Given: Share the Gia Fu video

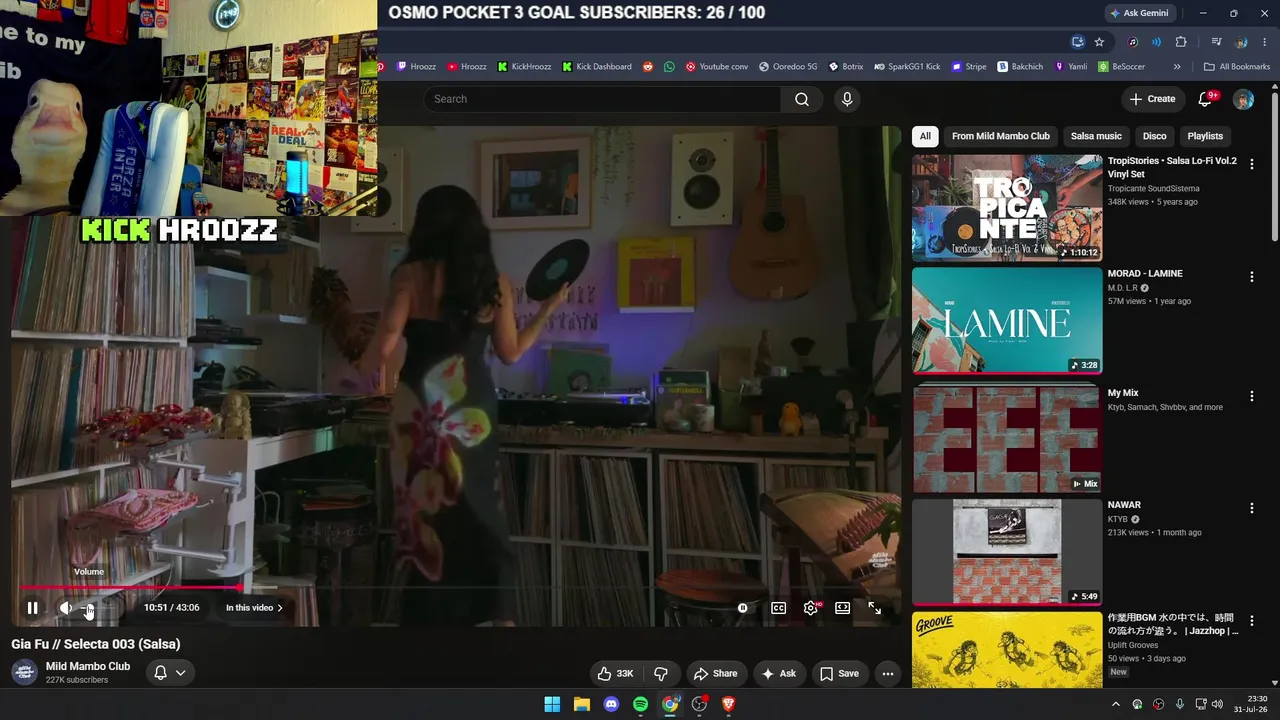Looking at the screenshot, I should click(x=715, y=674).
